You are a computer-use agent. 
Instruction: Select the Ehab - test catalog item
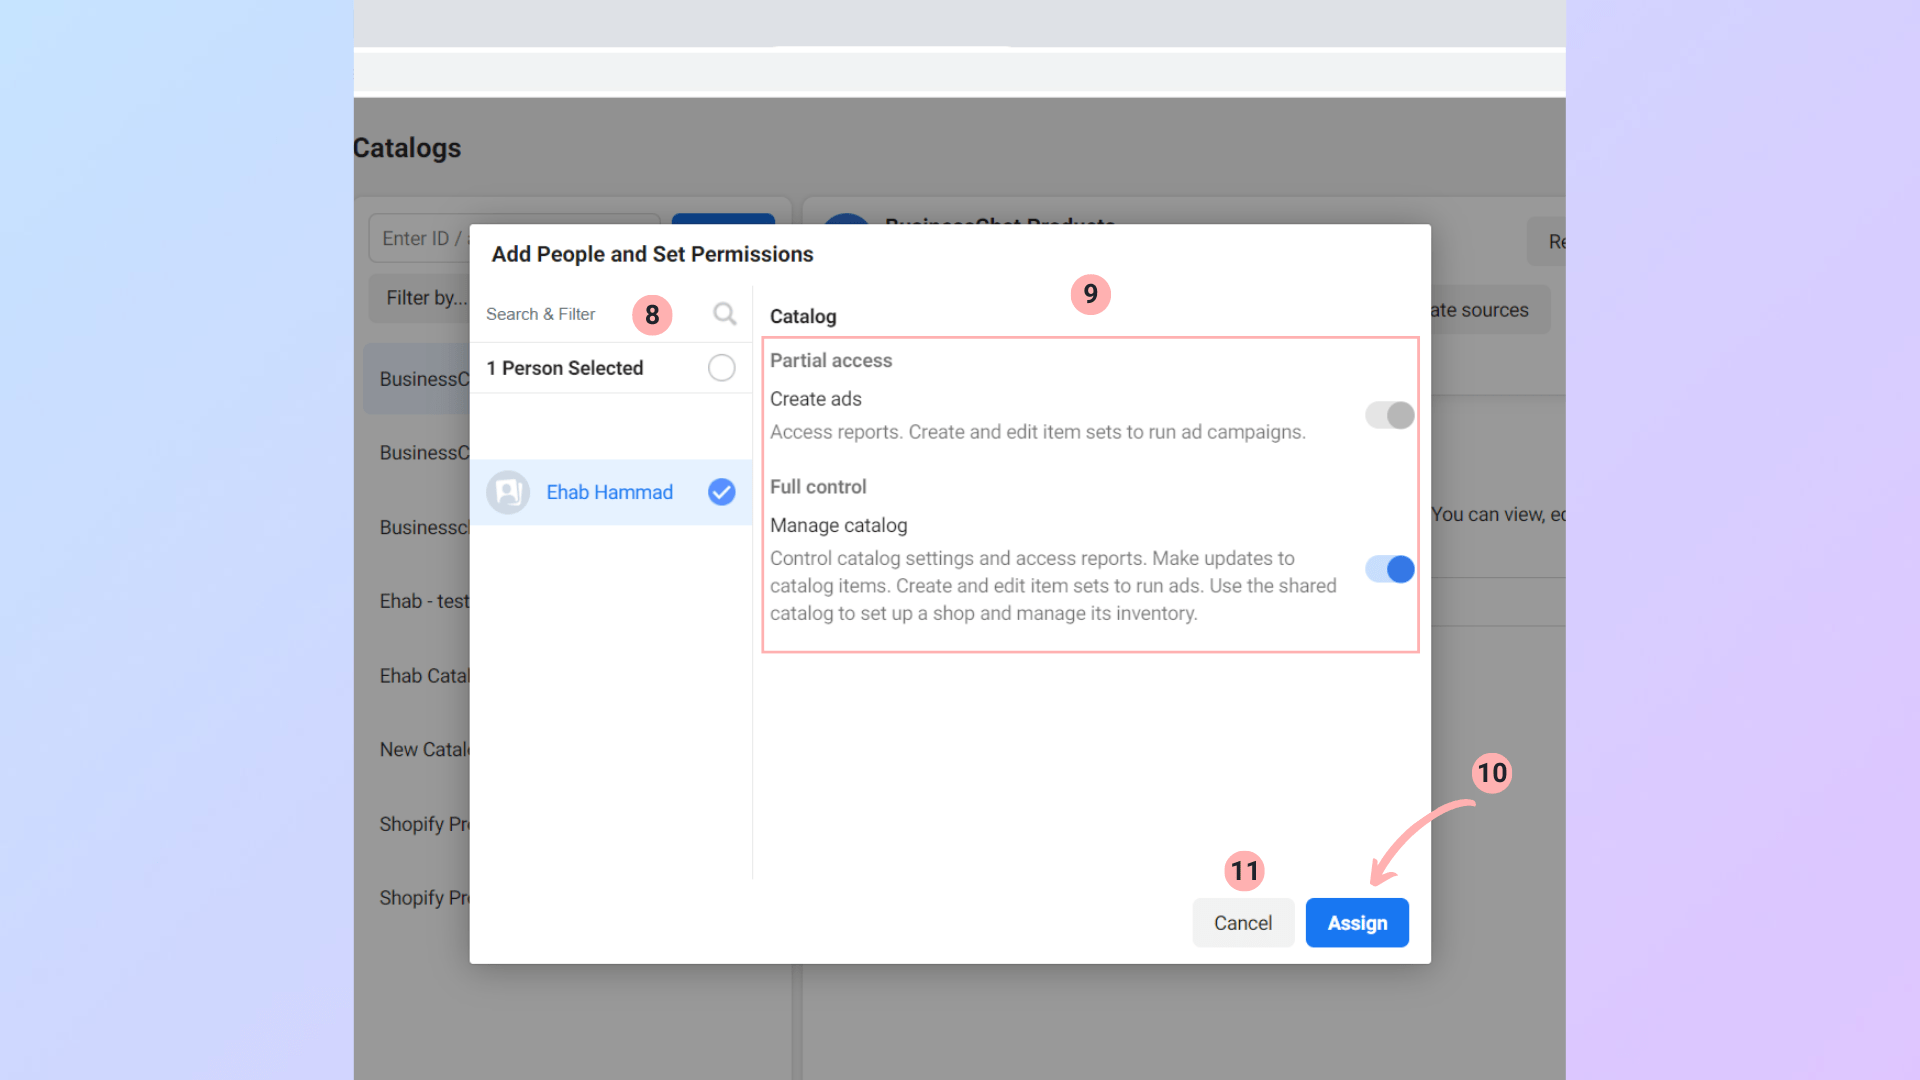pyautogui.click(x=424, y=601)
